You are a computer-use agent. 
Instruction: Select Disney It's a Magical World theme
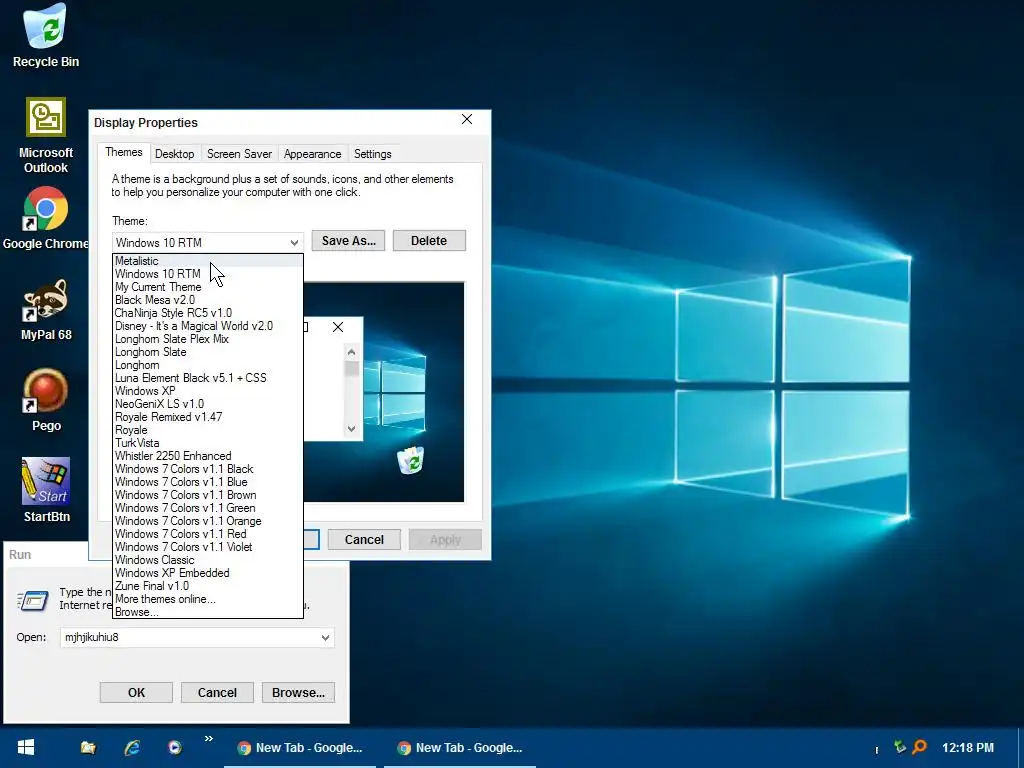(208, 326)
